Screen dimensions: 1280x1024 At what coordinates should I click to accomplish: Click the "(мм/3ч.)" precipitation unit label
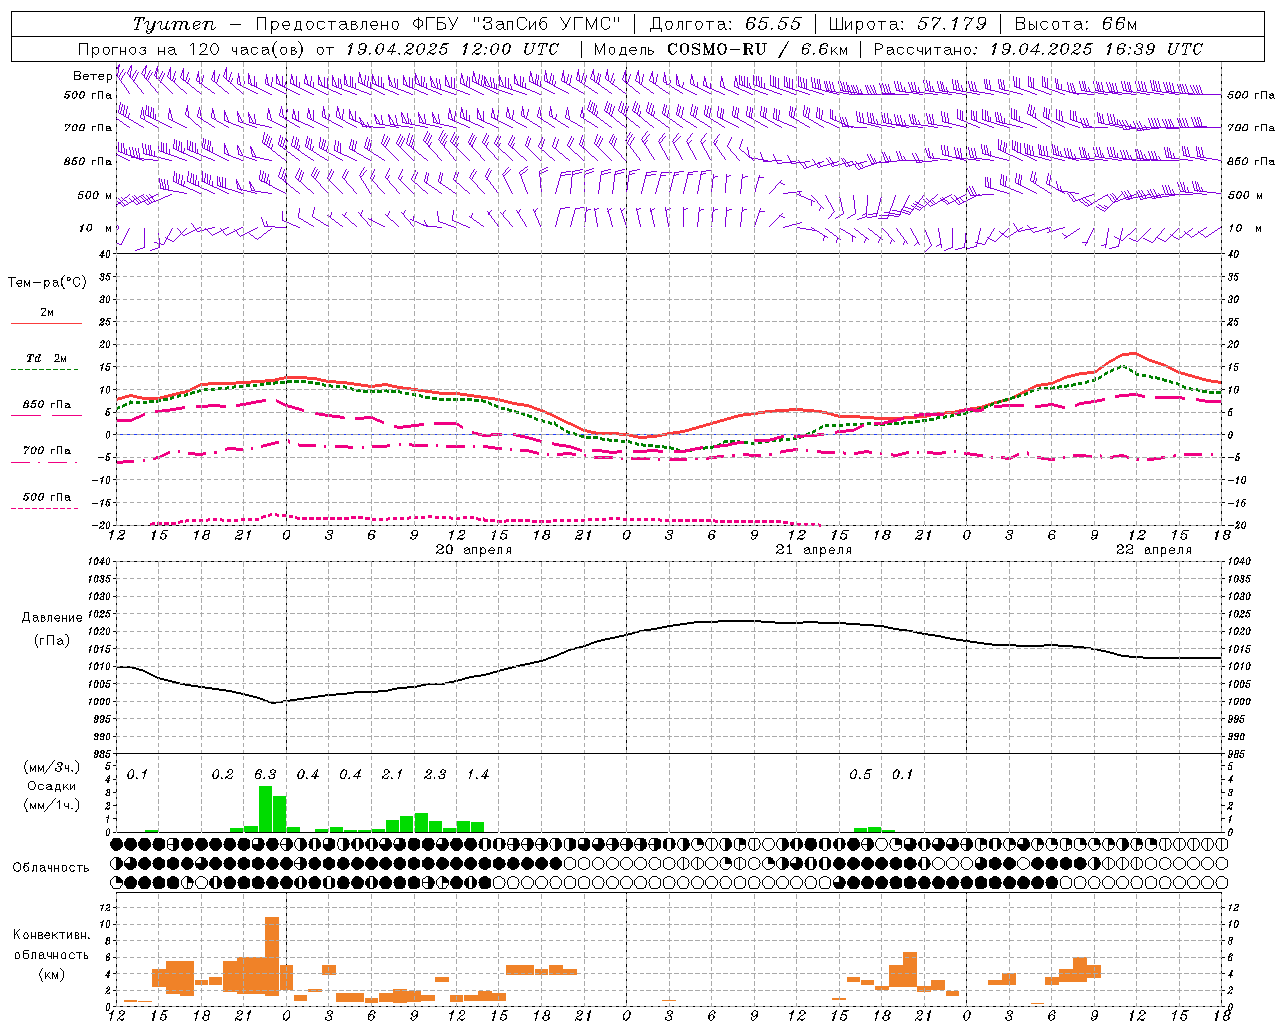(52, 768)
